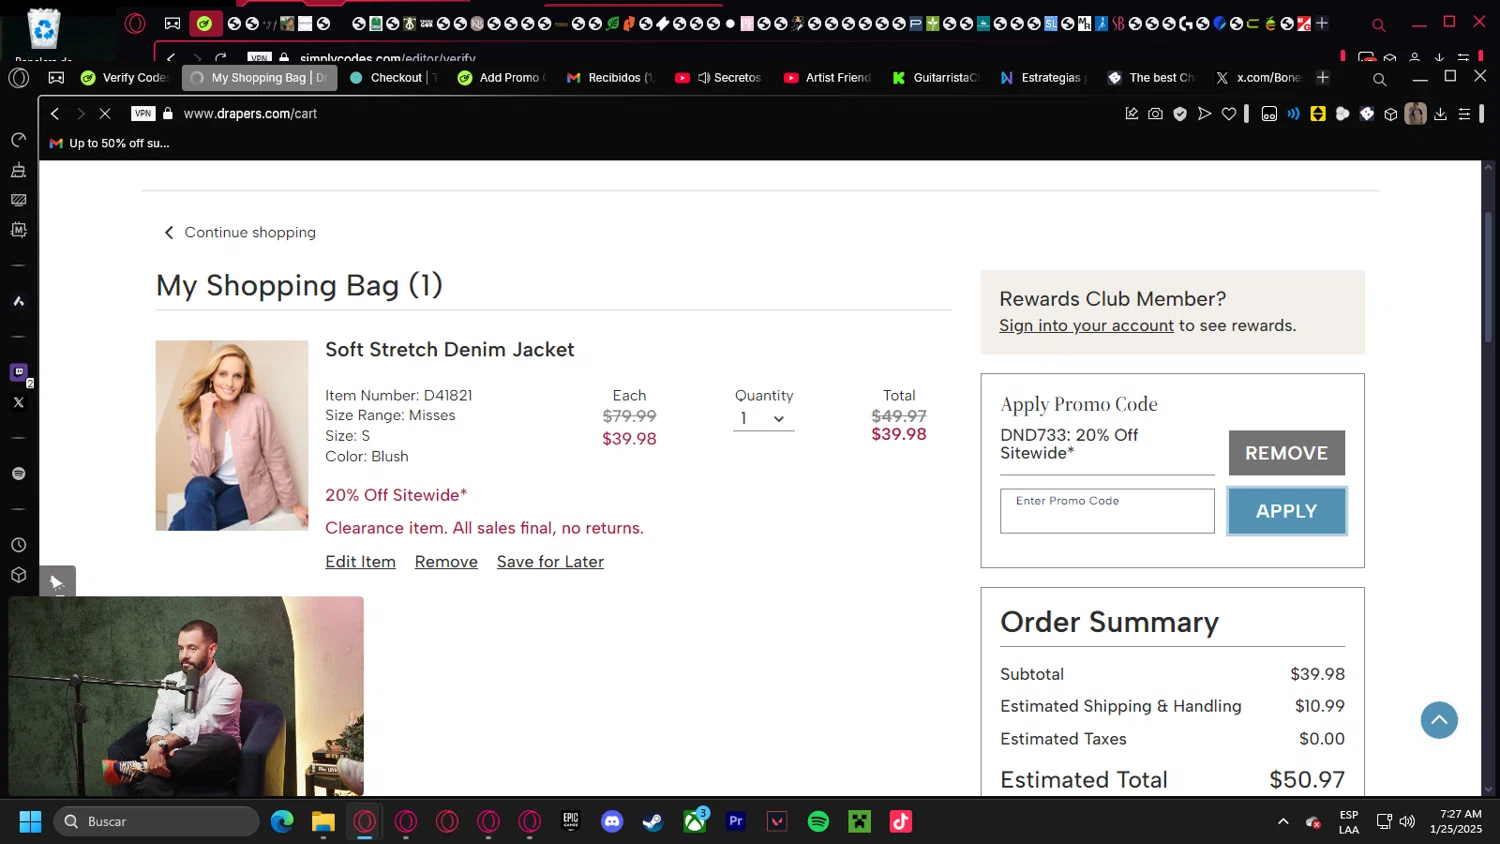
Task: Remove jacket from shopping bag
Action: pos(446,562)
